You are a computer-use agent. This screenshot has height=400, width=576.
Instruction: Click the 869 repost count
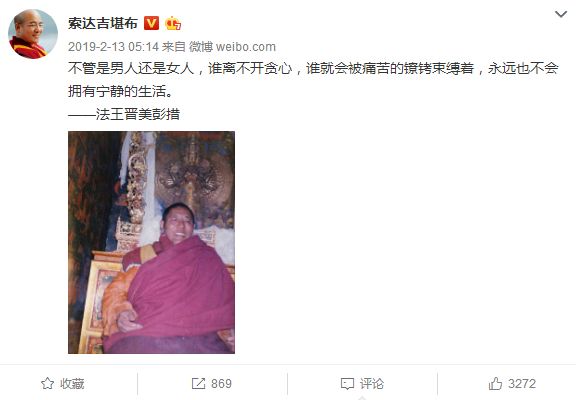[221, 384]
